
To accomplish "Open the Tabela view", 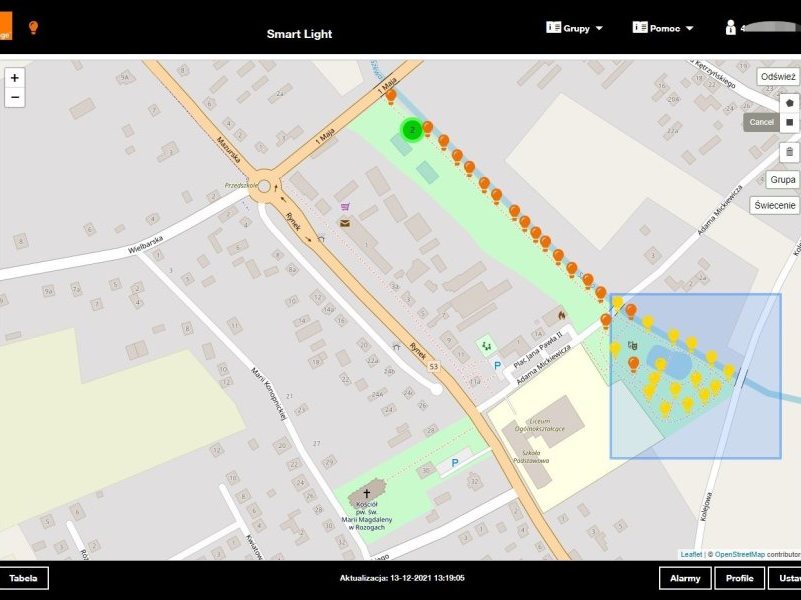I will click(x=23, y=578).
